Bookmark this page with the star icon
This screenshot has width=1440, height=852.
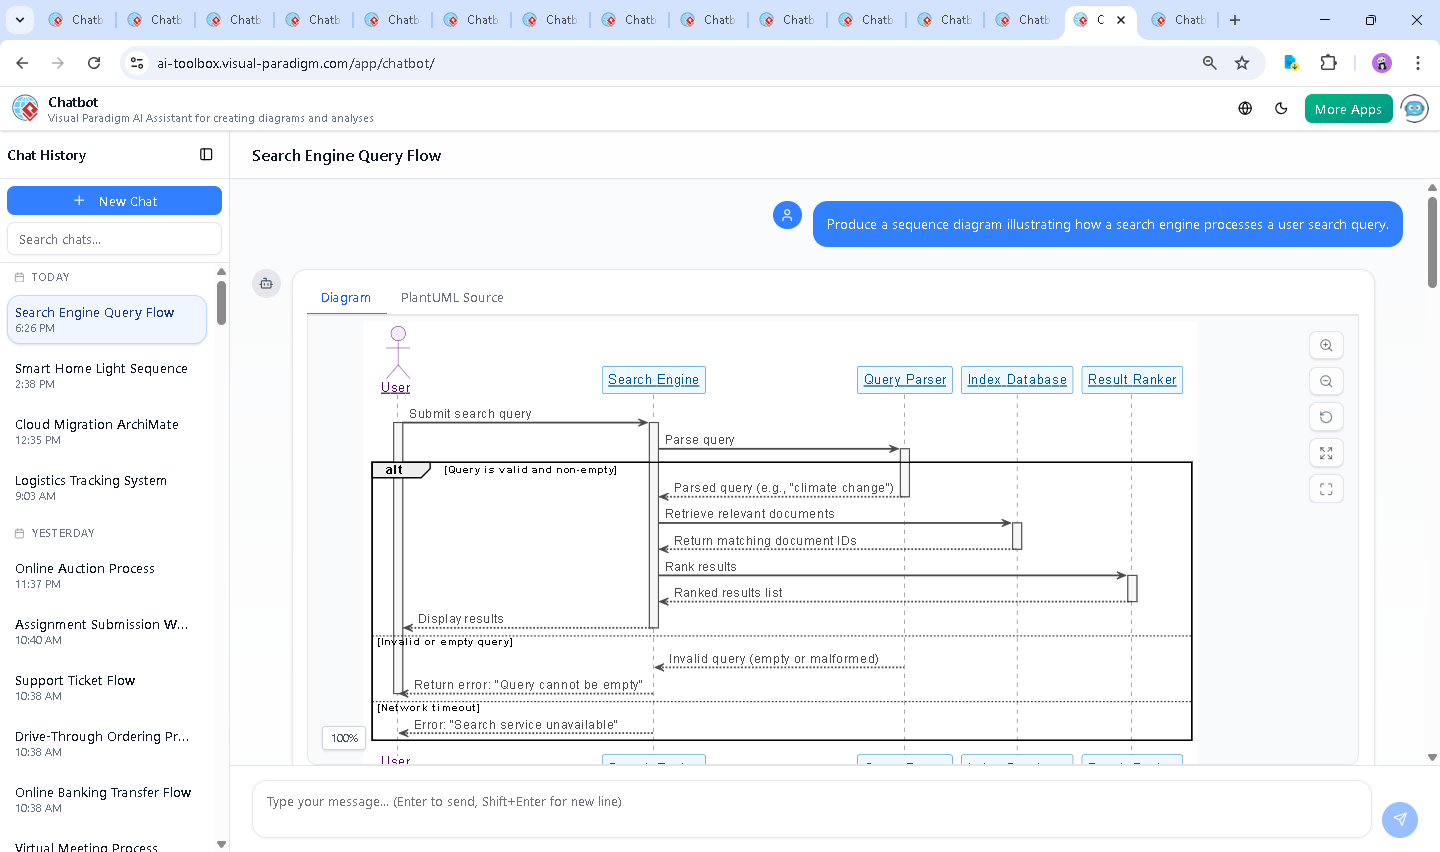(x=1242, y=63)
